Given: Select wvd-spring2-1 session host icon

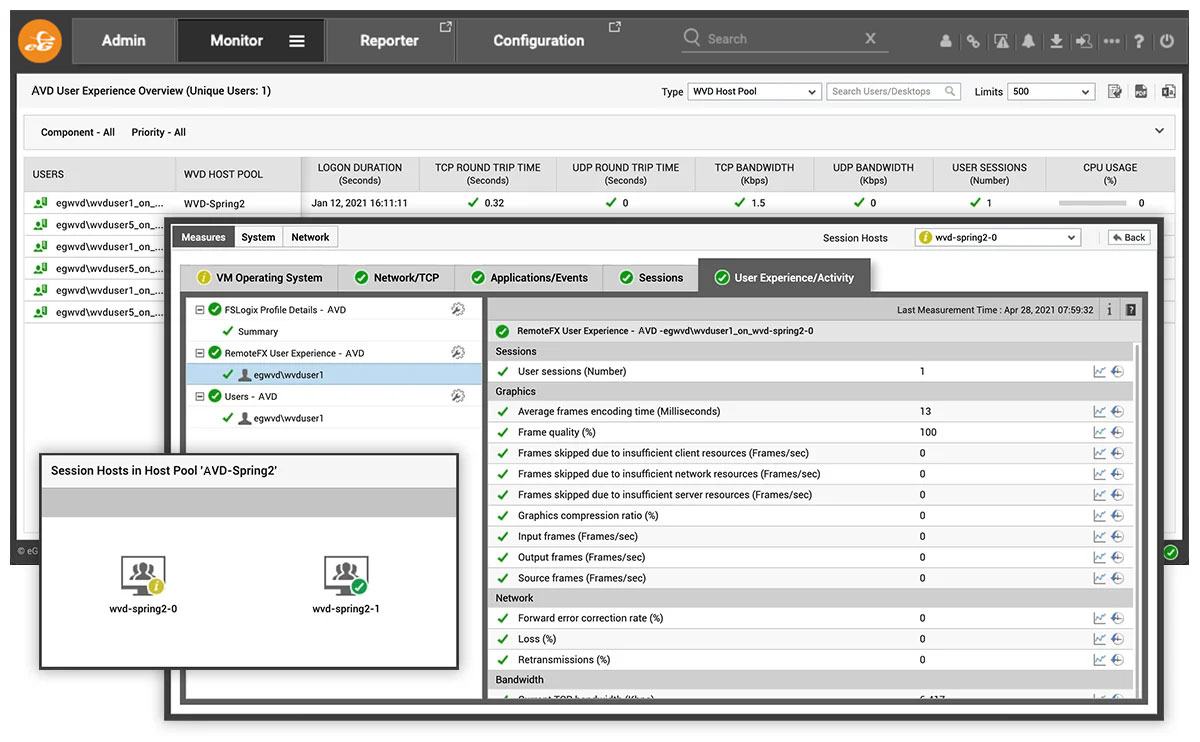Looking at the screenshot, I should (346, 576).
